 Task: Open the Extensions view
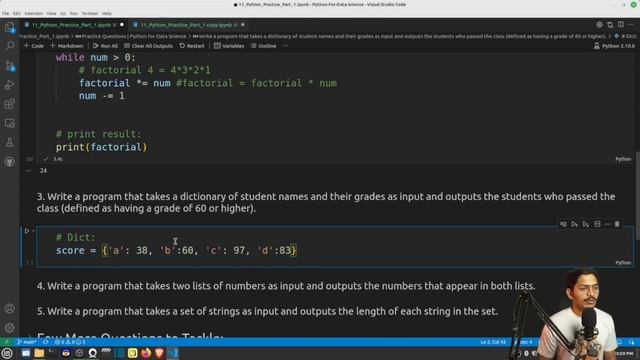tap(9, 104)
